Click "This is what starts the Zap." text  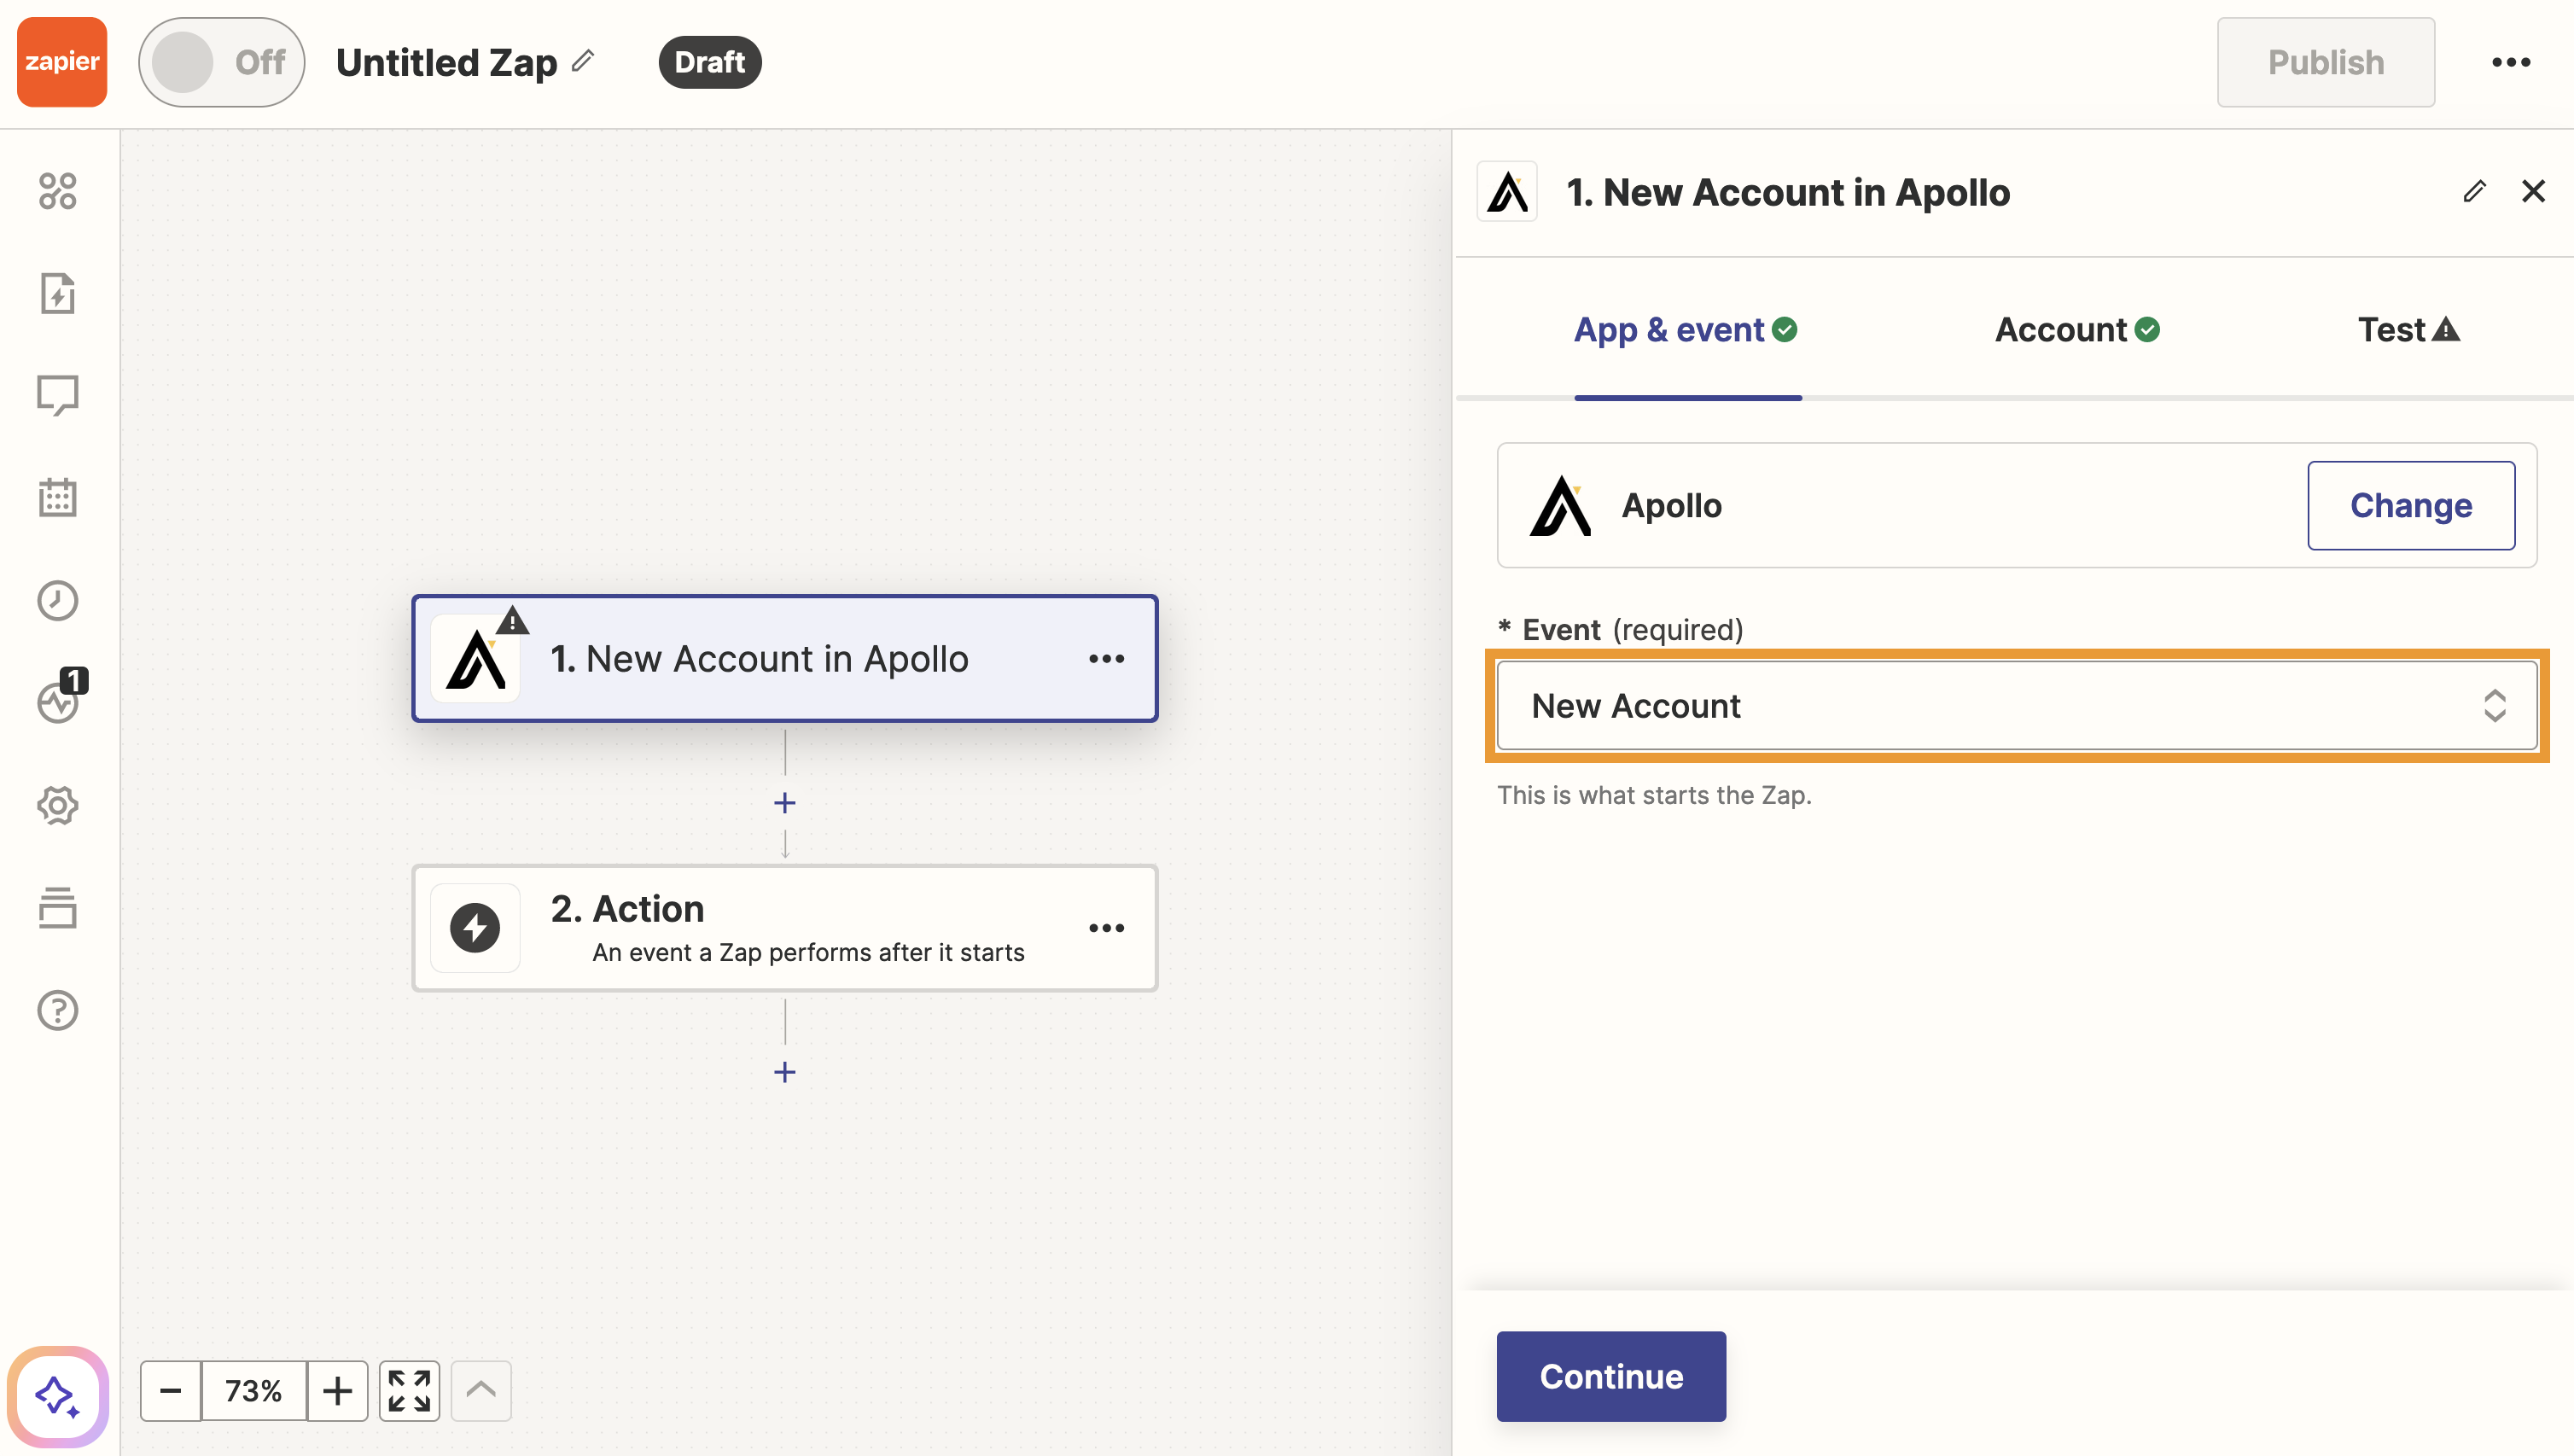1654,795
